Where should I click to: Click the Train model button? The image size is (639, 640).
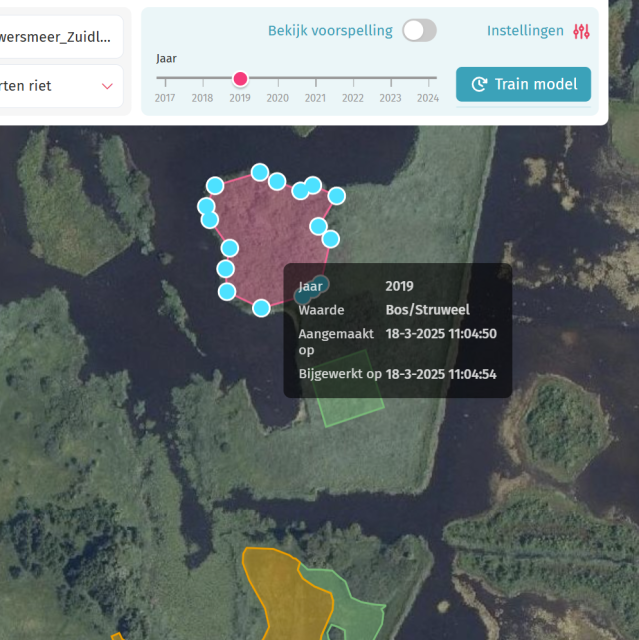tap(523, 84)
